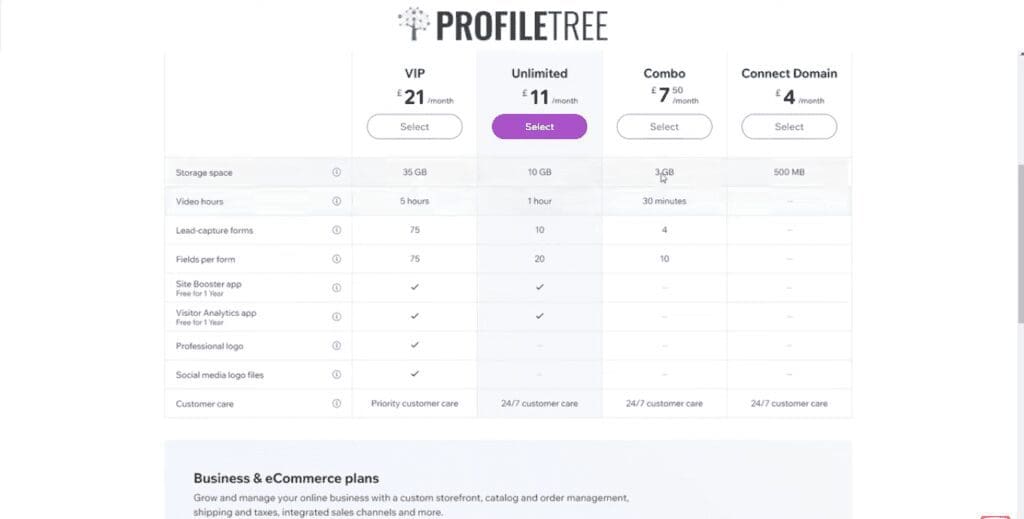Screen dimensions: 1024x519
Task: Click the Unlimited Visitor Analytics checkmark
Action: coord(539,316)
